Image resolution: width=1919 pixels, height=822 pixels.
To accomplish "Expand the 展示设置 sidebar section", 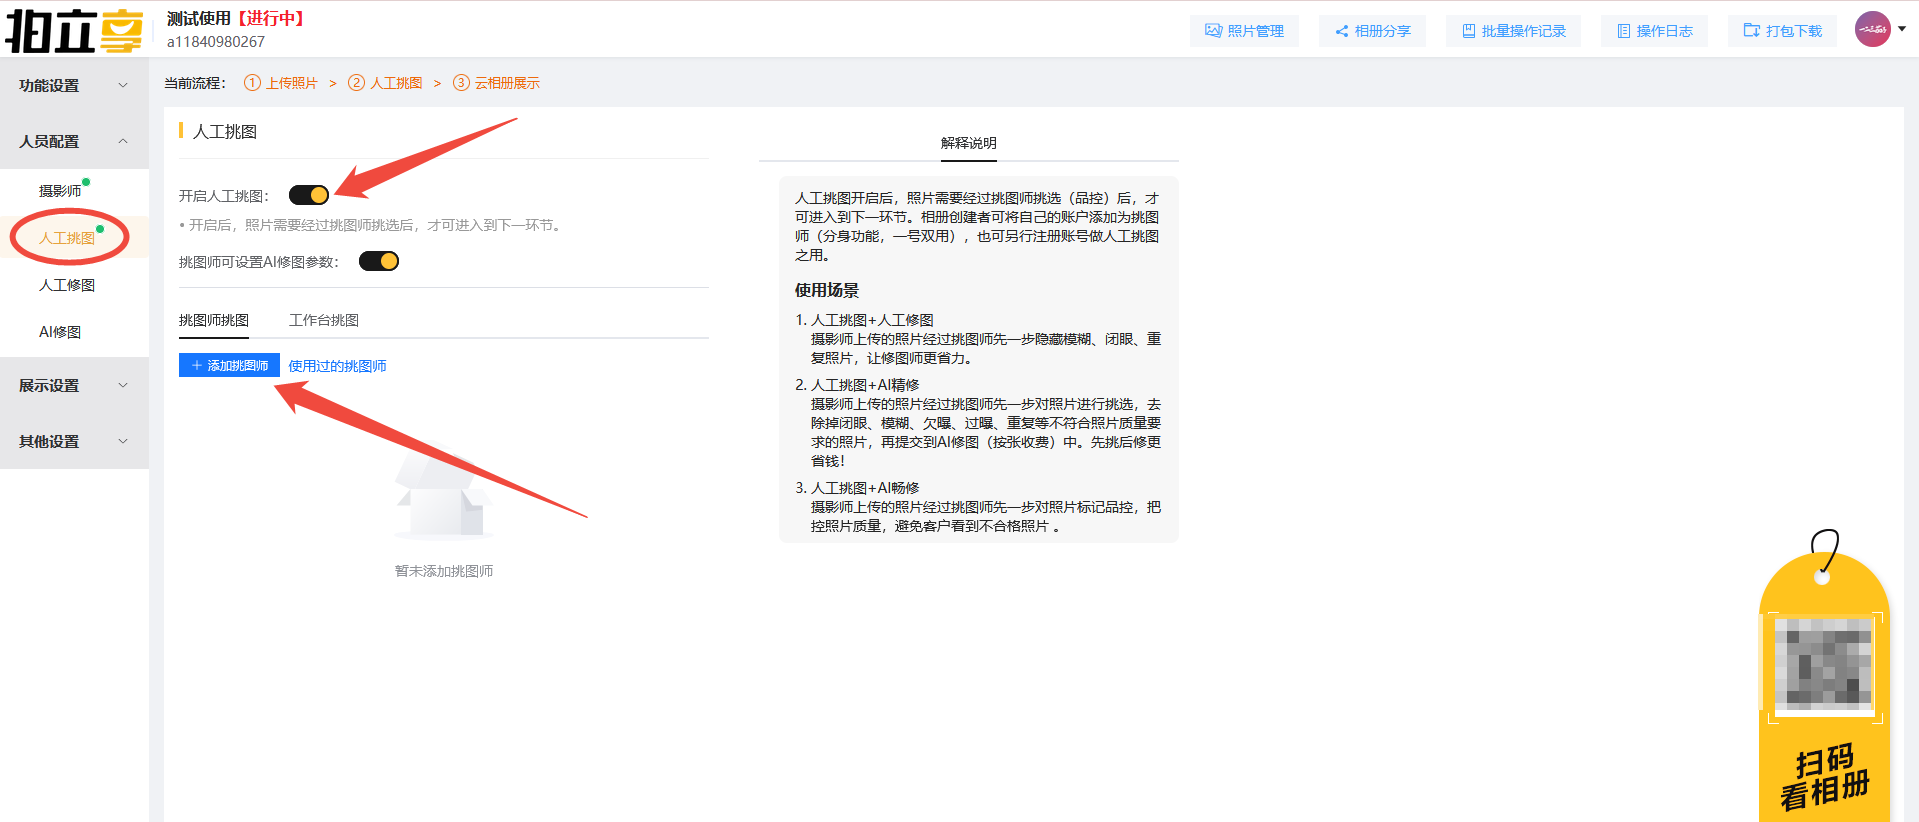I will click(74, 386).
